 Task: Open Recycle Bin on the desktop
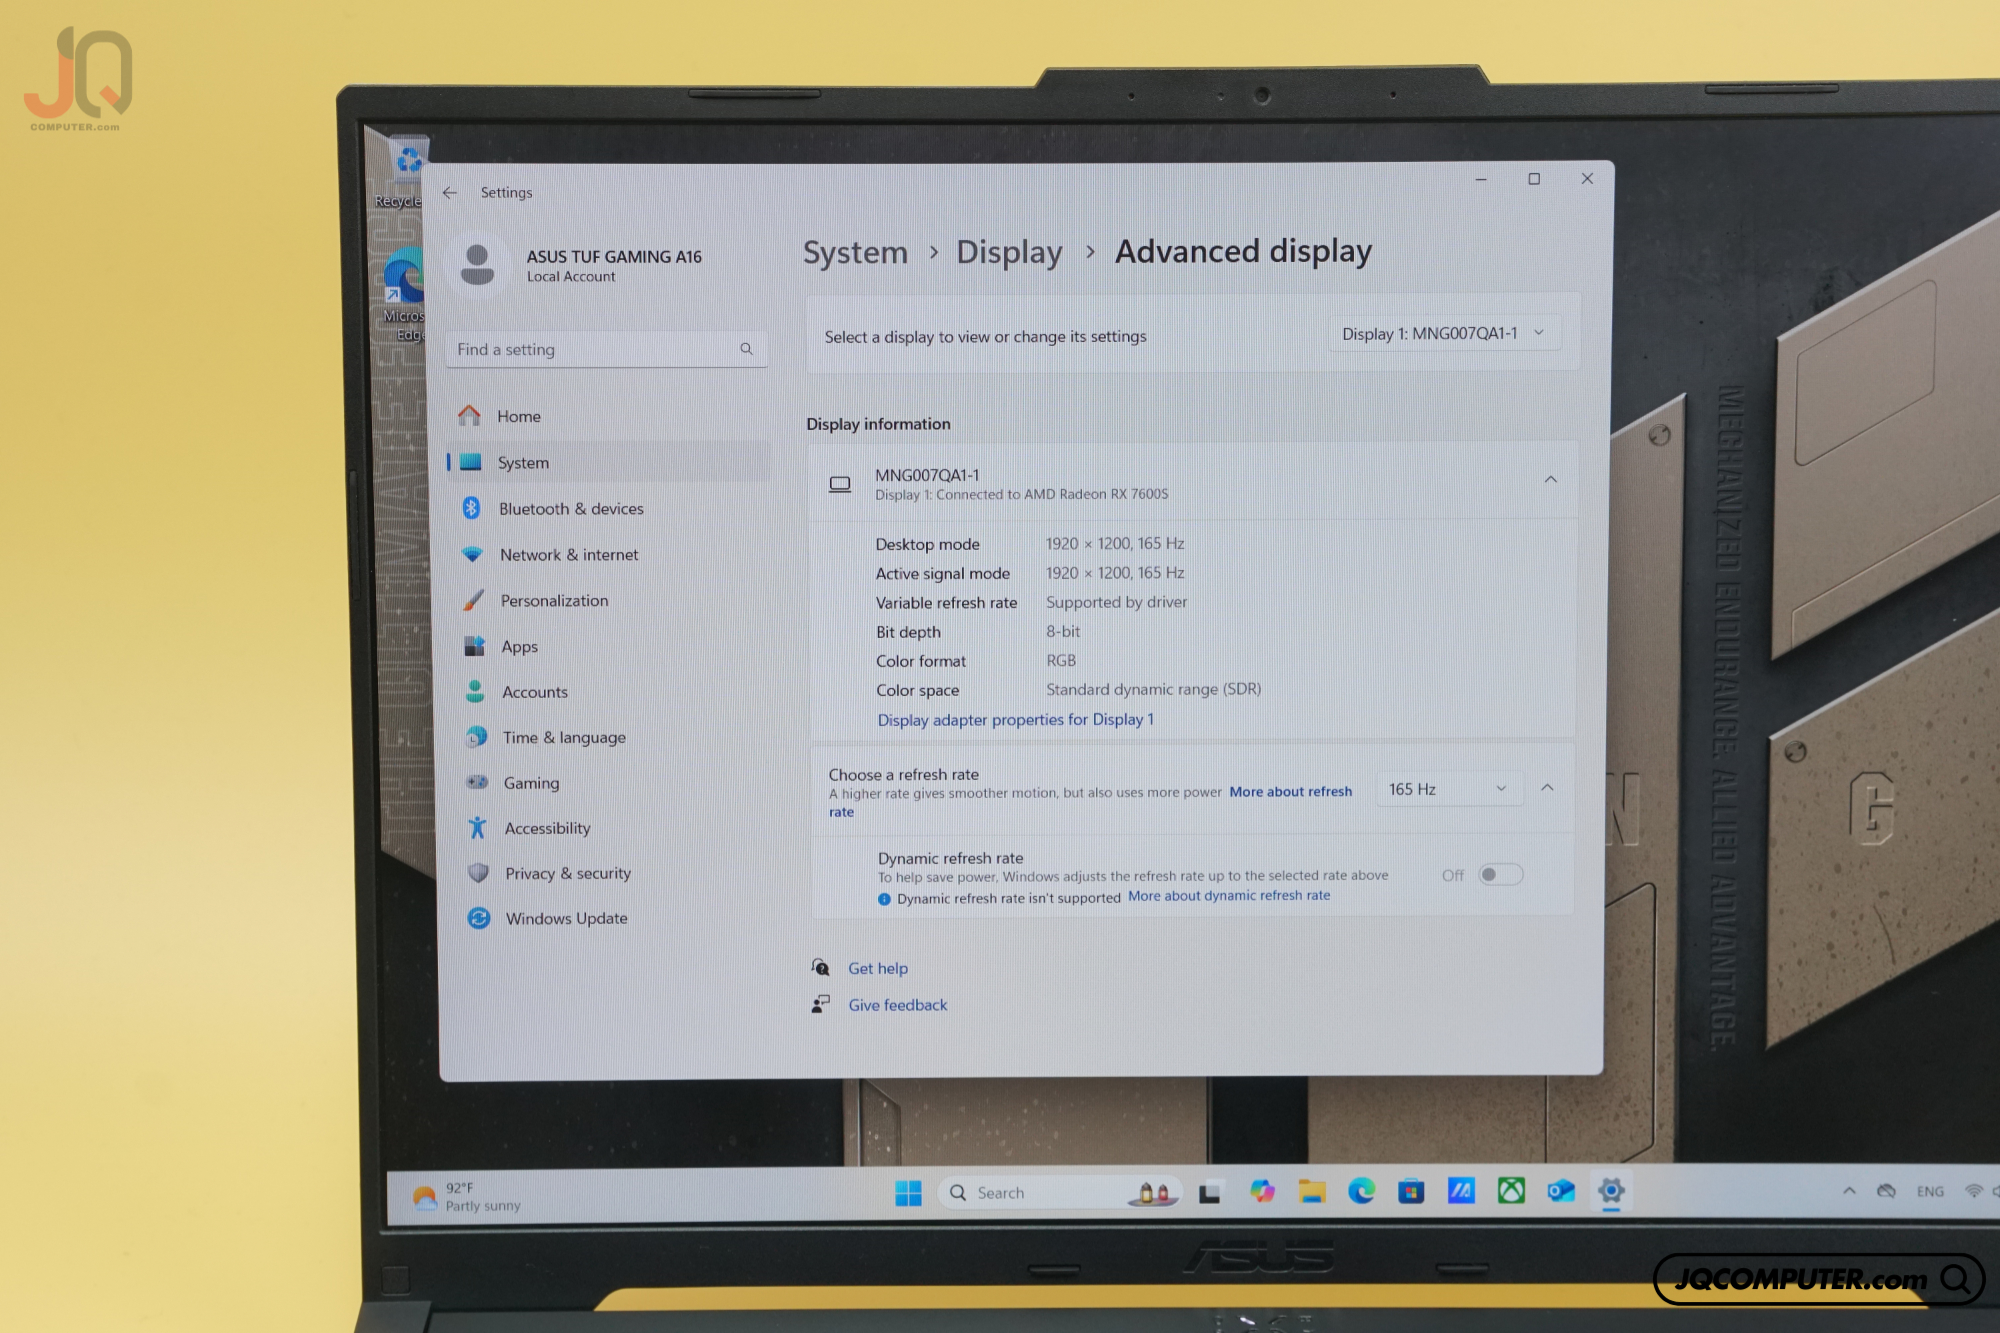click(x=405, y=172)
